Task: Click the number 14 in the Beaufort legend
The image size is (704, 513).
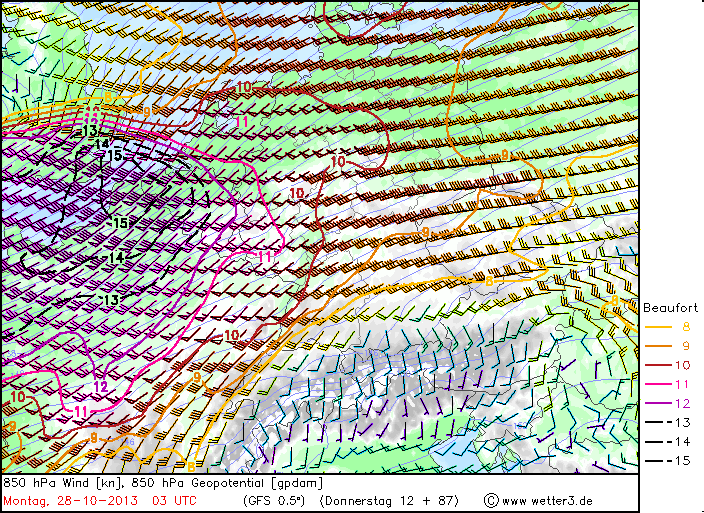Action: 683,442
